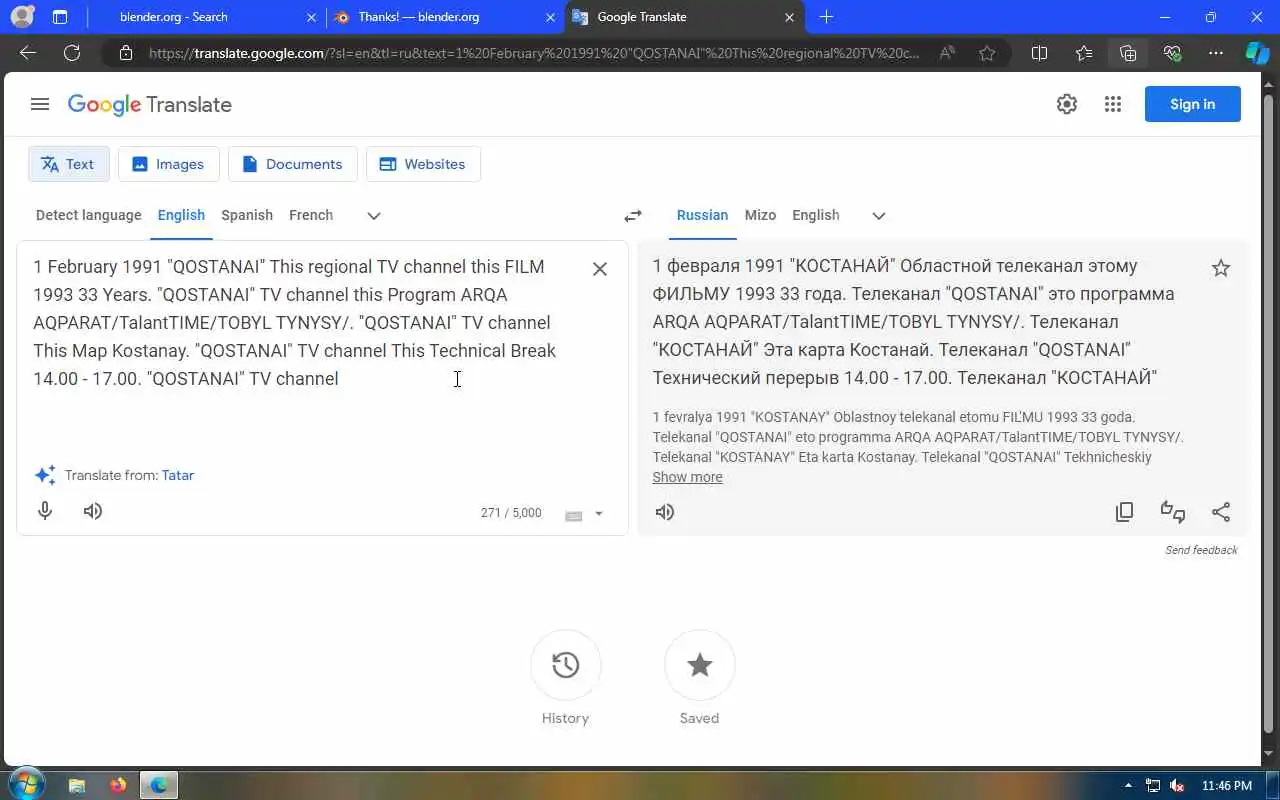The height and width of the screenshot is (800, 1280).
Task: Close the Google Translate browser tab
Action: click(x=790, y=17)
